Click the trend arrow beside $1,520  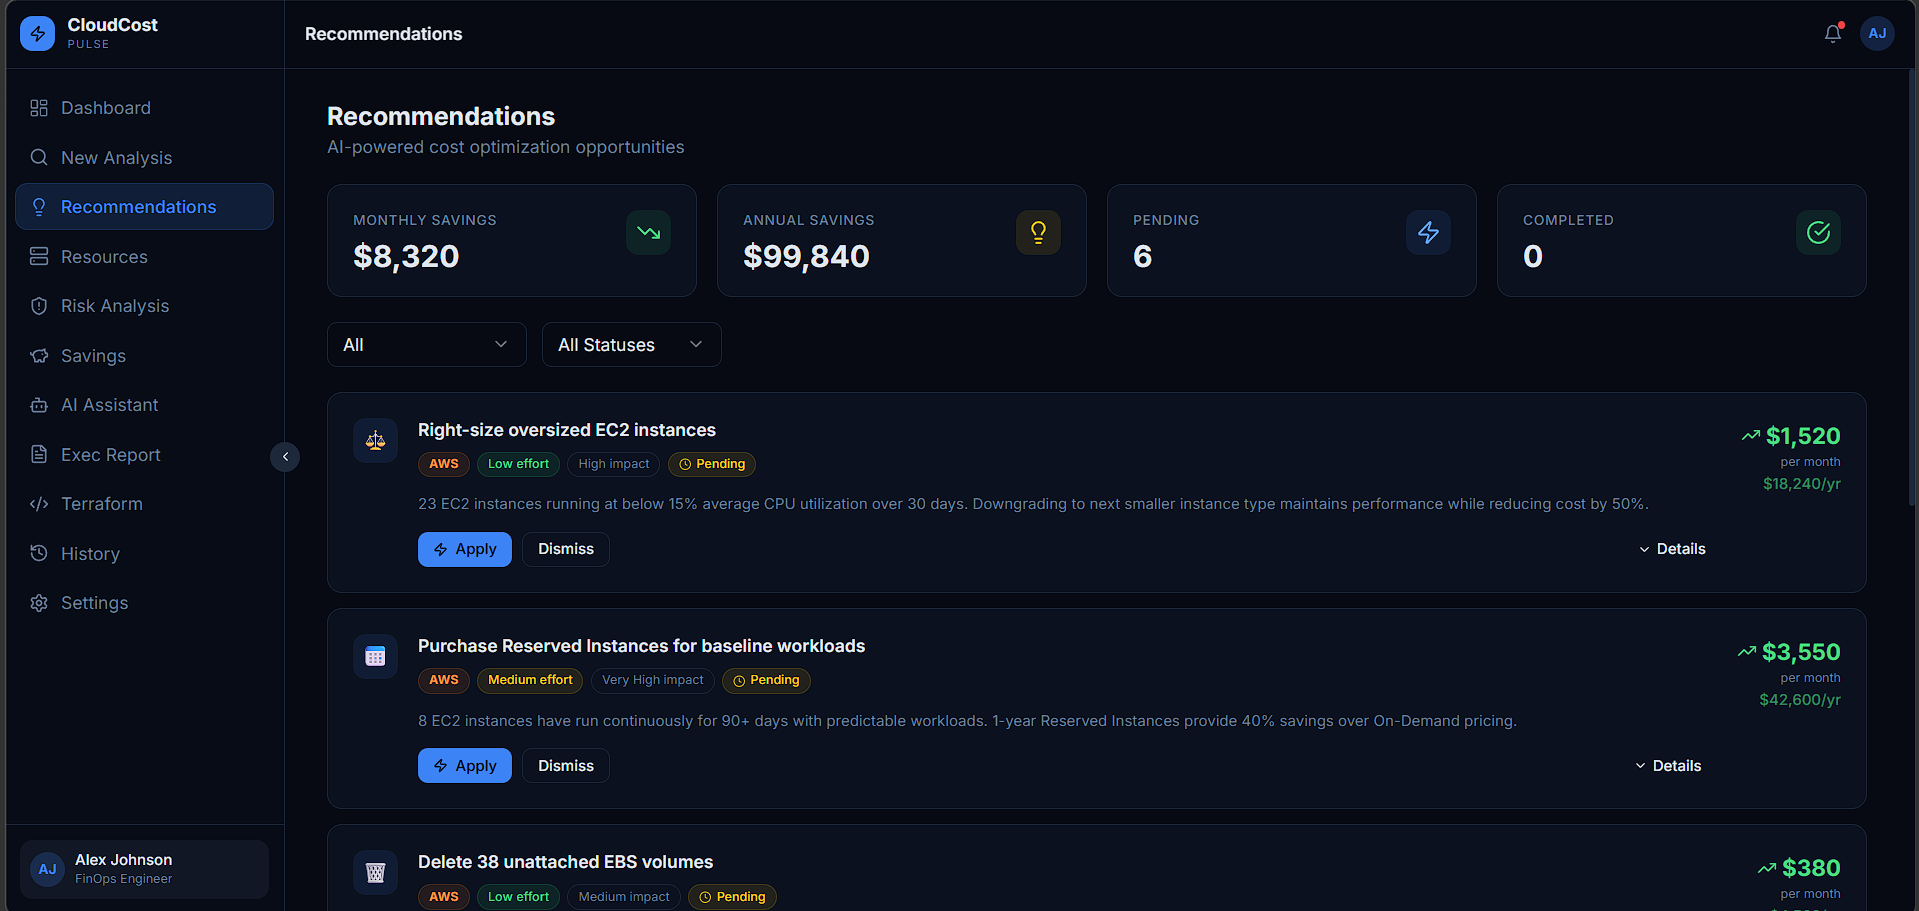[1750, 436]
